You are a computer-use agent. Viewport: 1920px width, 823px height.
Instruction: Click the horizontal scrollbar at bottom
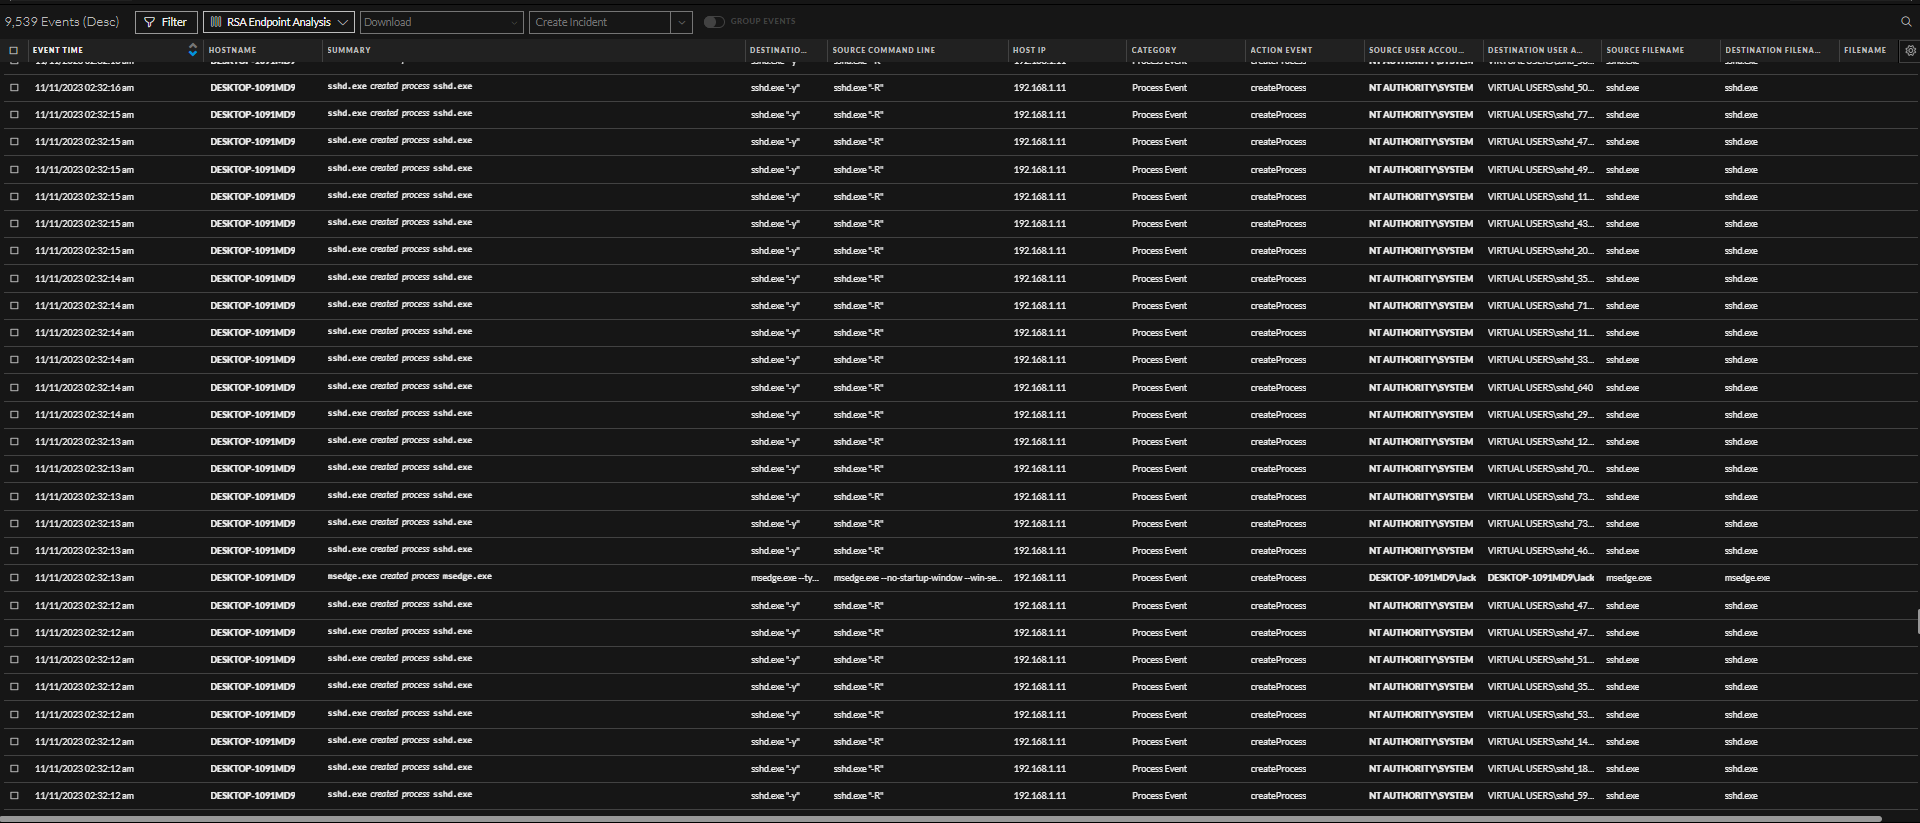[x=940, y=818]
